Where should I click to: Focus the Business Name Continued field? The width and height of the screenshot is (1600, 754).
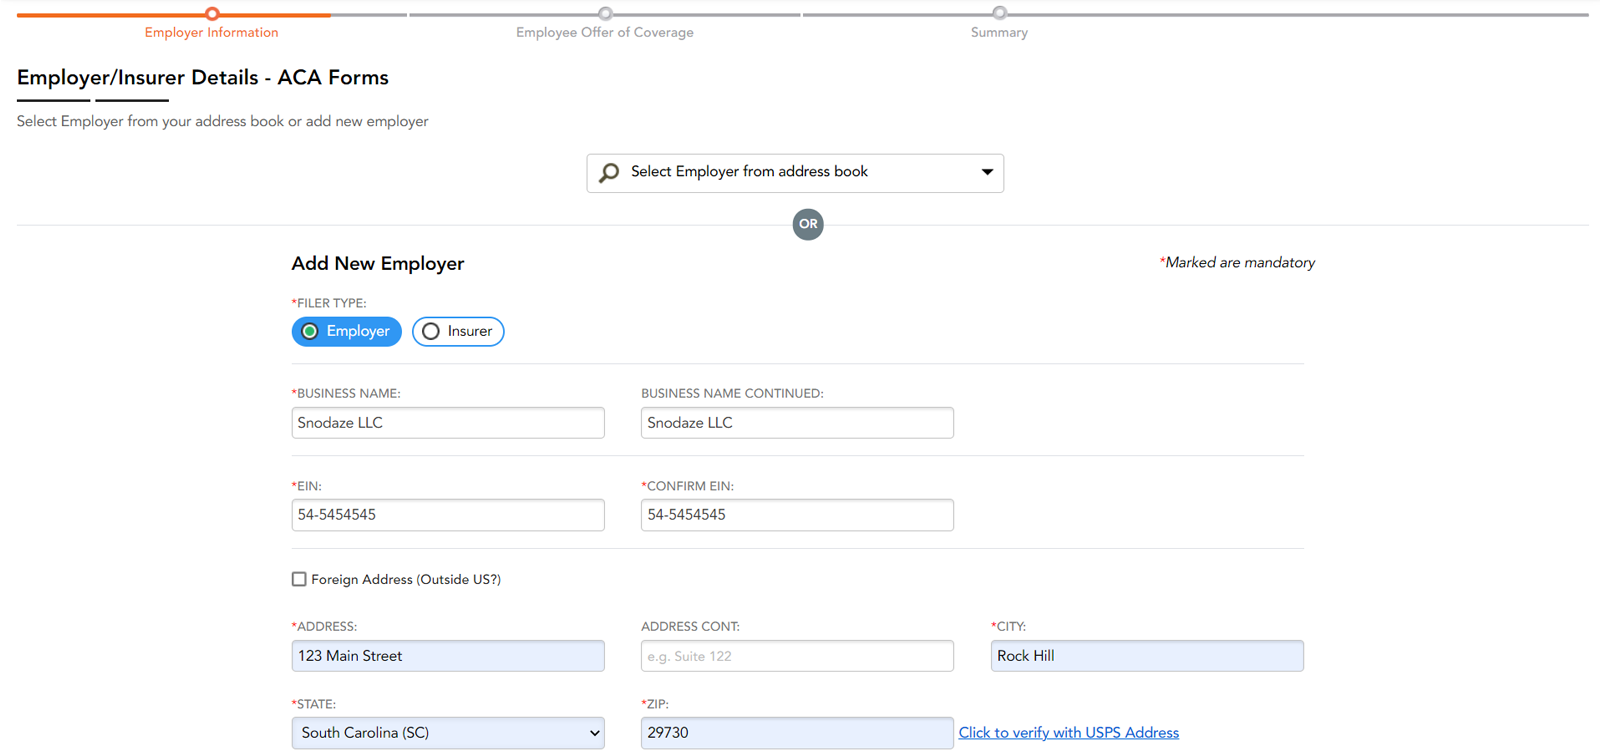click(796, 423)
